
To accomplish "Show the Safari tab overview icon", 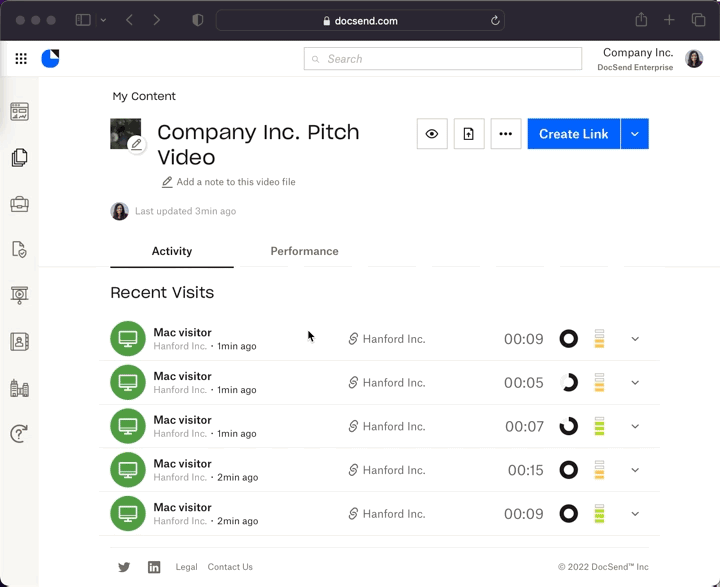I will [x=698, y=20].
